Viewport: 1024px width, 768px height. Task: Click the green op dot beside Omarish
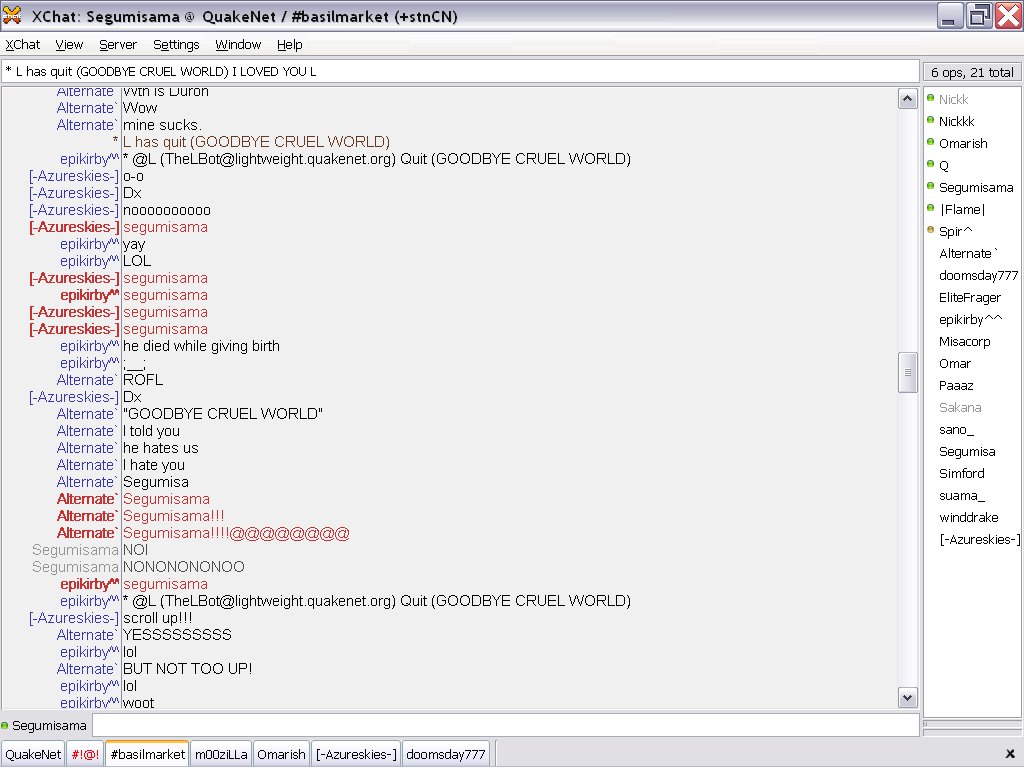930,143
